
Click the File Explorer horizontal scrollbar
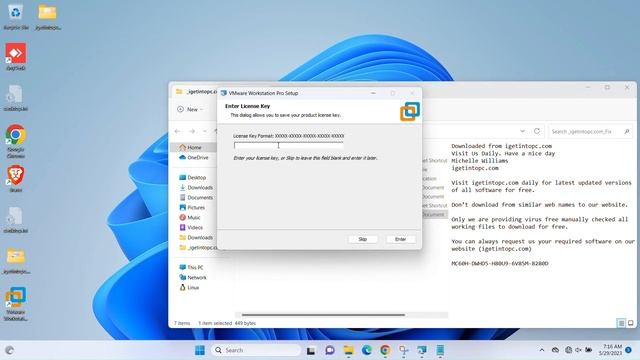coord(323,315)
